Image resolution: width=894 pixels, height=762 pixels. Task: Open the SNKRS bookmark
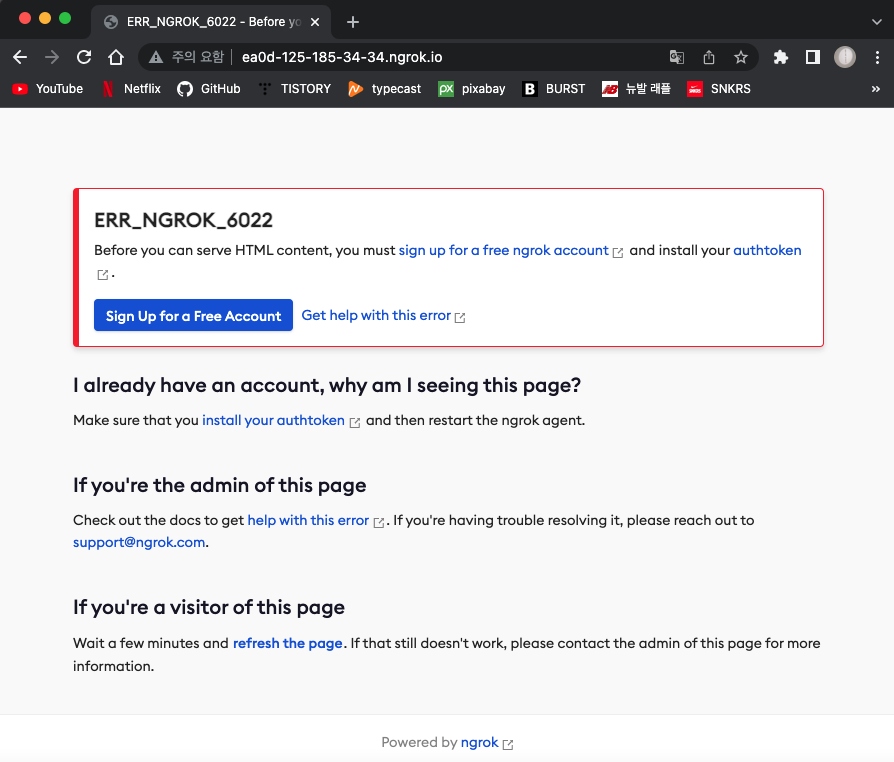719,89
